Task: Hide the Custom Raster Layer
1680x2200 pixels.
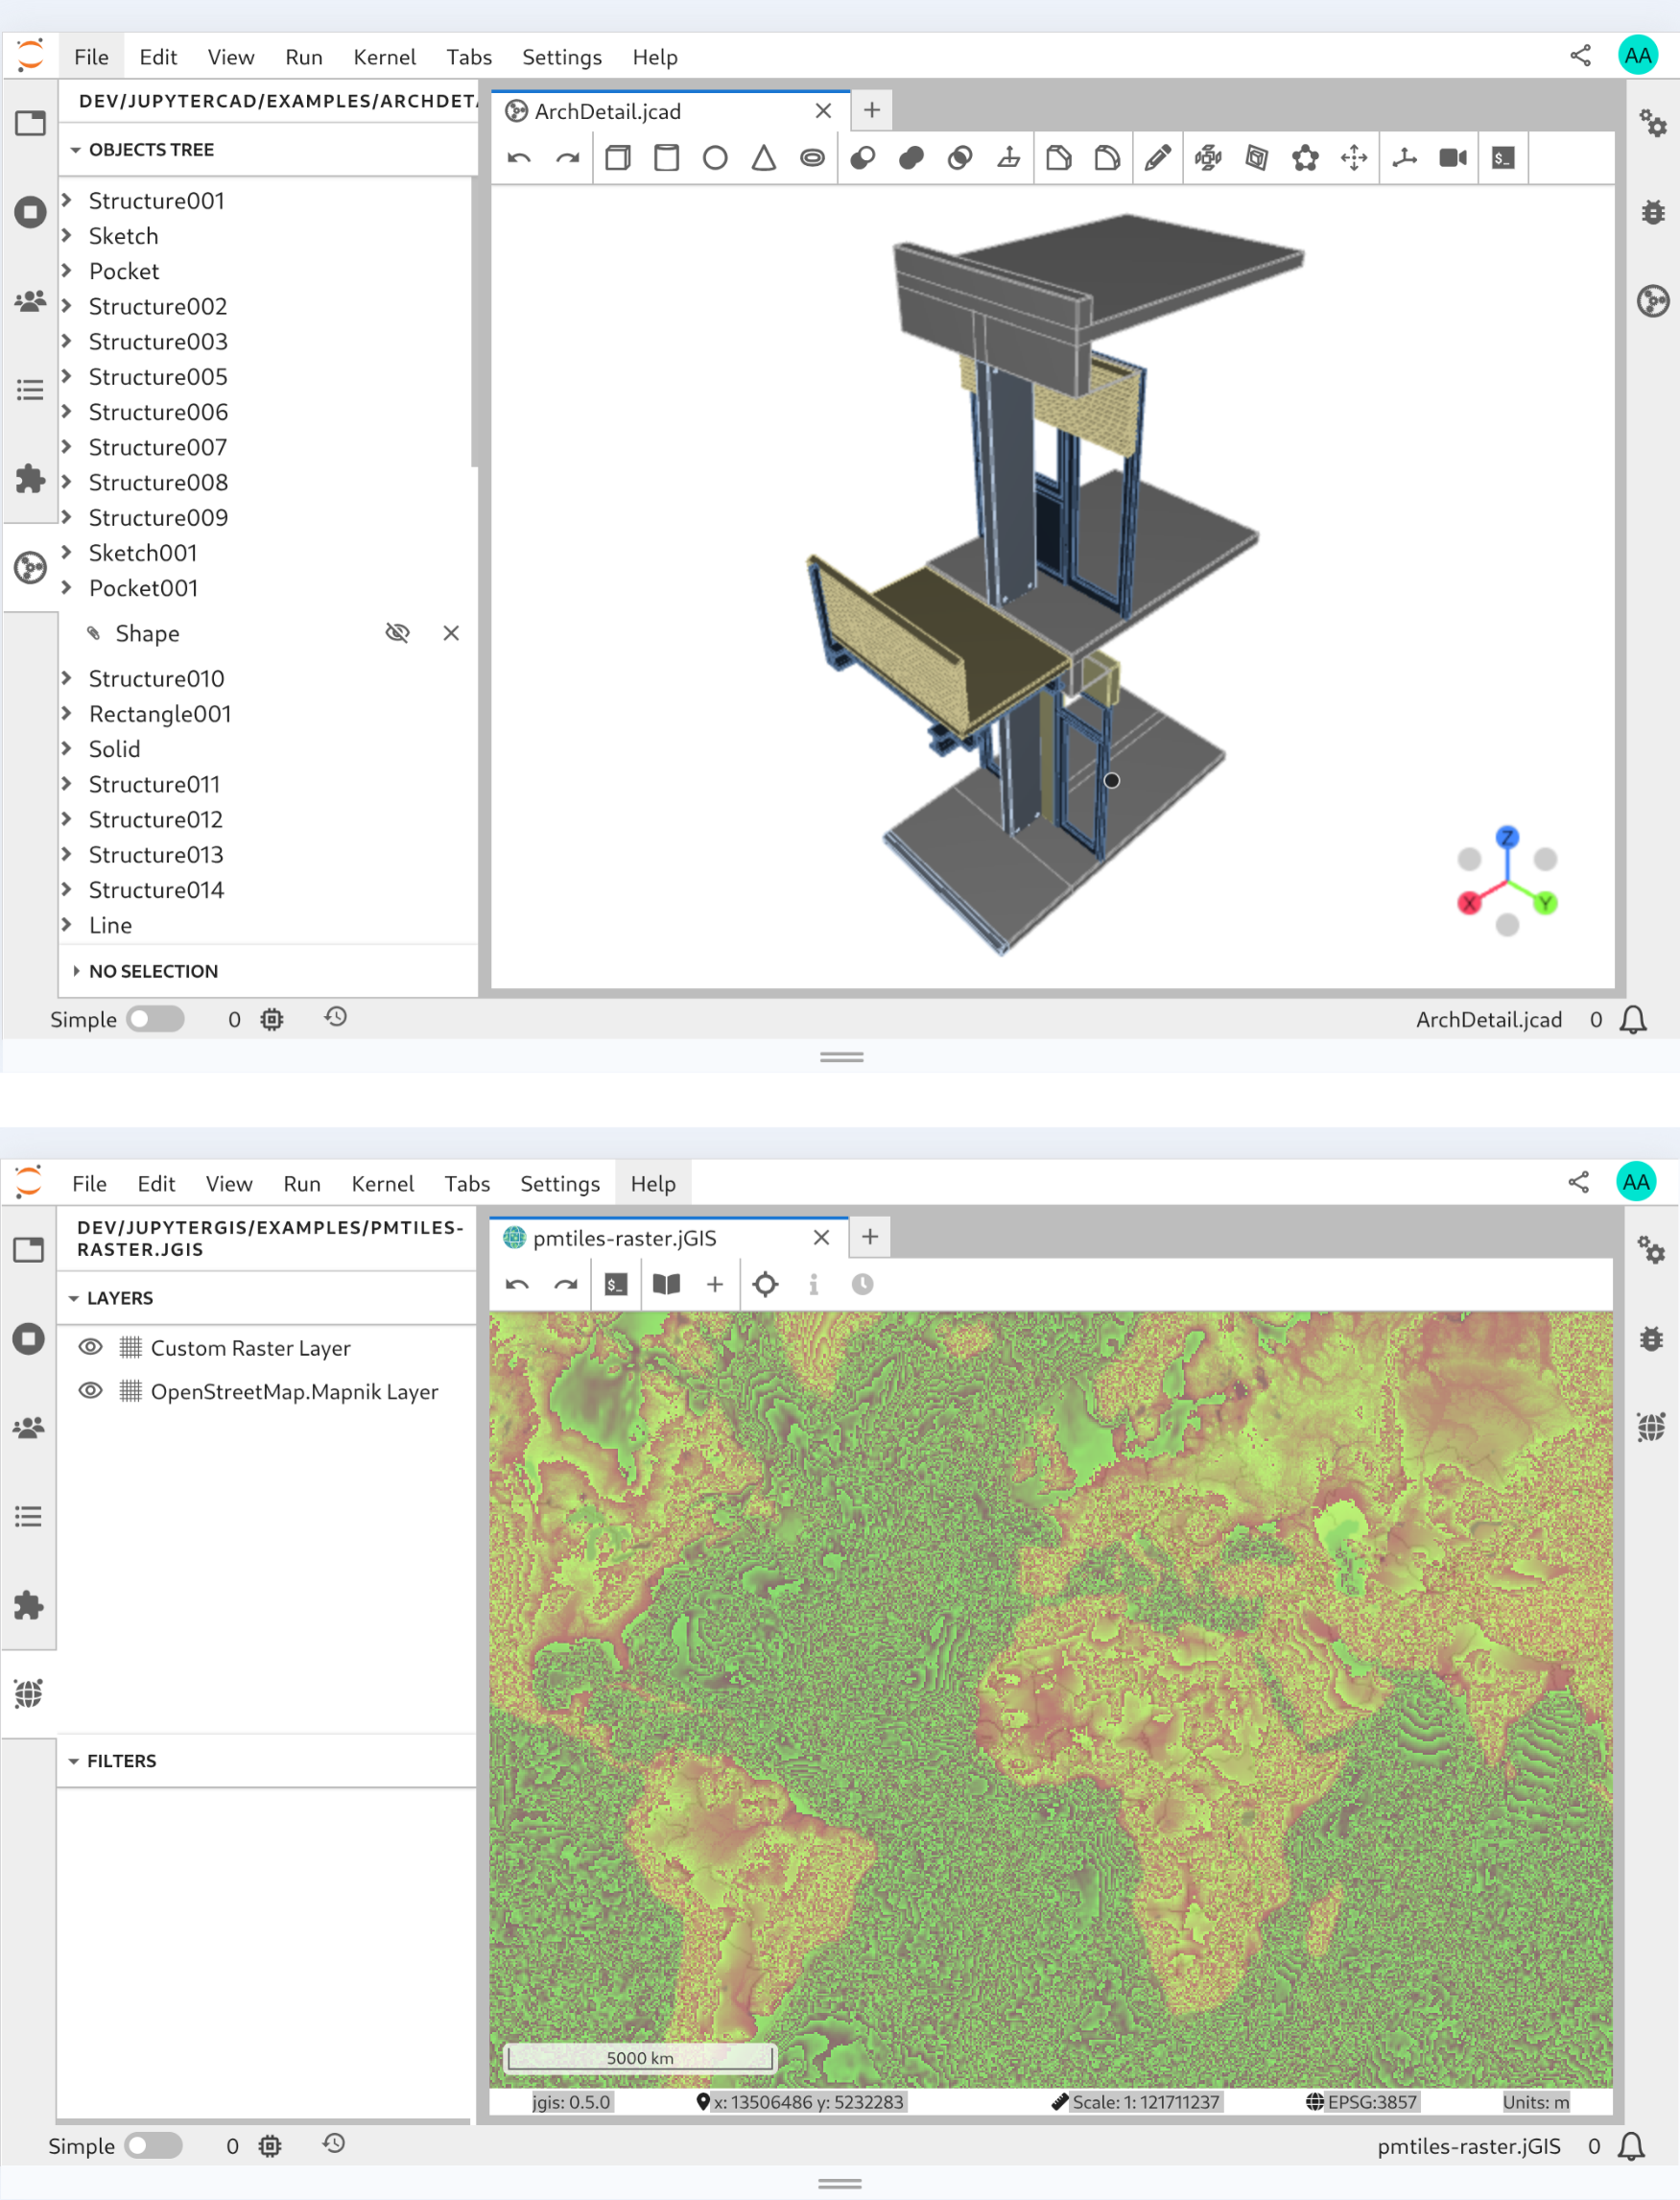Action: [x=90, y=1348]
